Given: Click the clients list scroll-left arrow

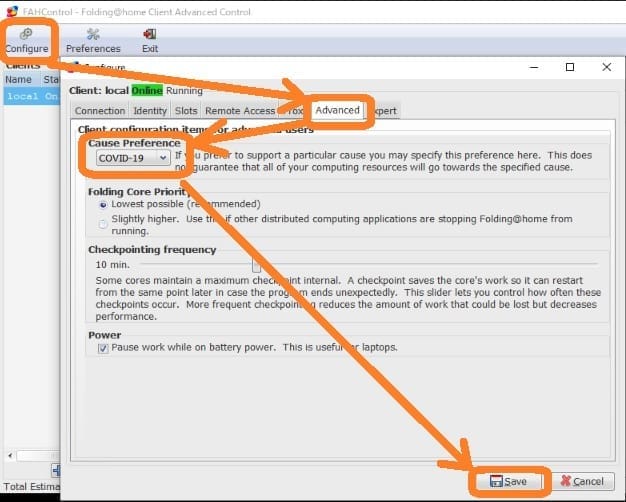Looking at the screenshot, I should [x=10, y=455].
